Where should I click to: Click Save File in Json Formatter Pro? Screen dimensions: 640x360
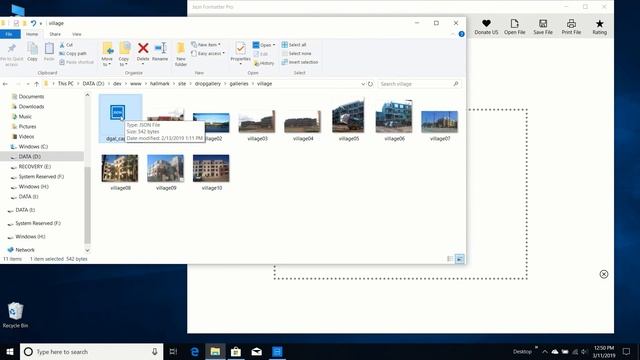pyautogui.click(x=543, y=27)
